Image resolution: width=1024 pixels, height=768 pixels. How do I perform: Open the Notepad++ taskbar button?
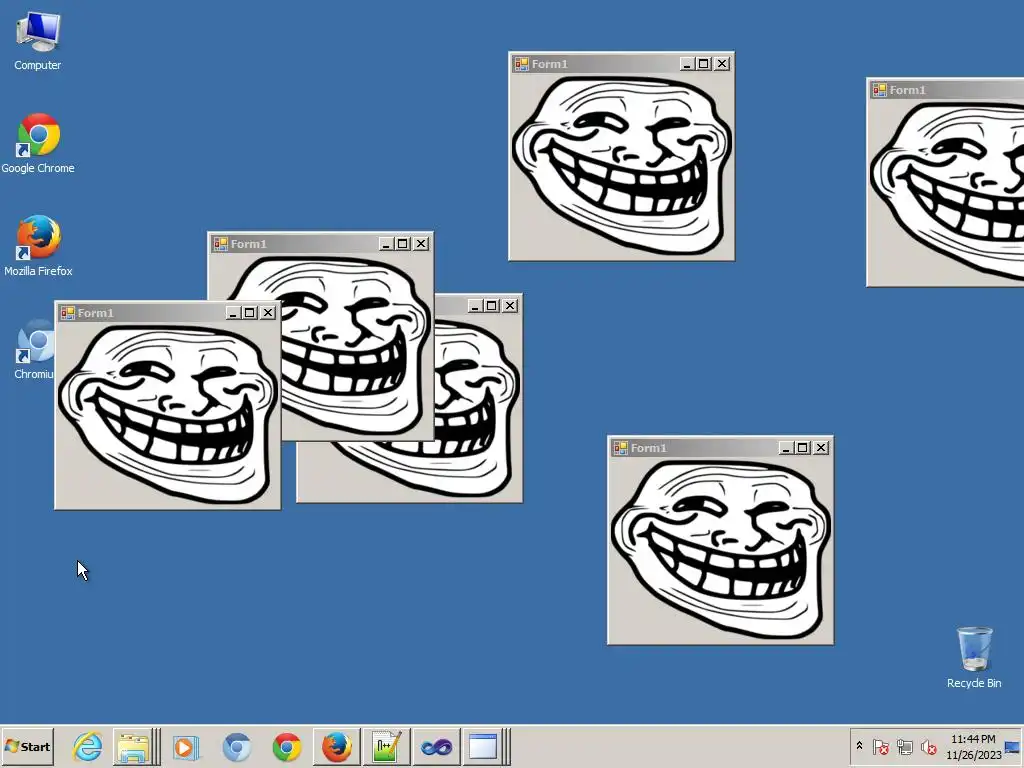(386, 746)
